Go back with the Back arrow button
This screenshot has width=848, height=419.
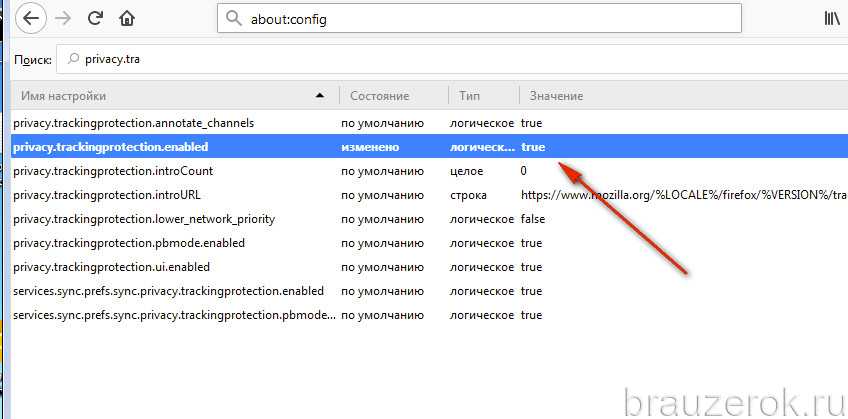pos(31,19)
